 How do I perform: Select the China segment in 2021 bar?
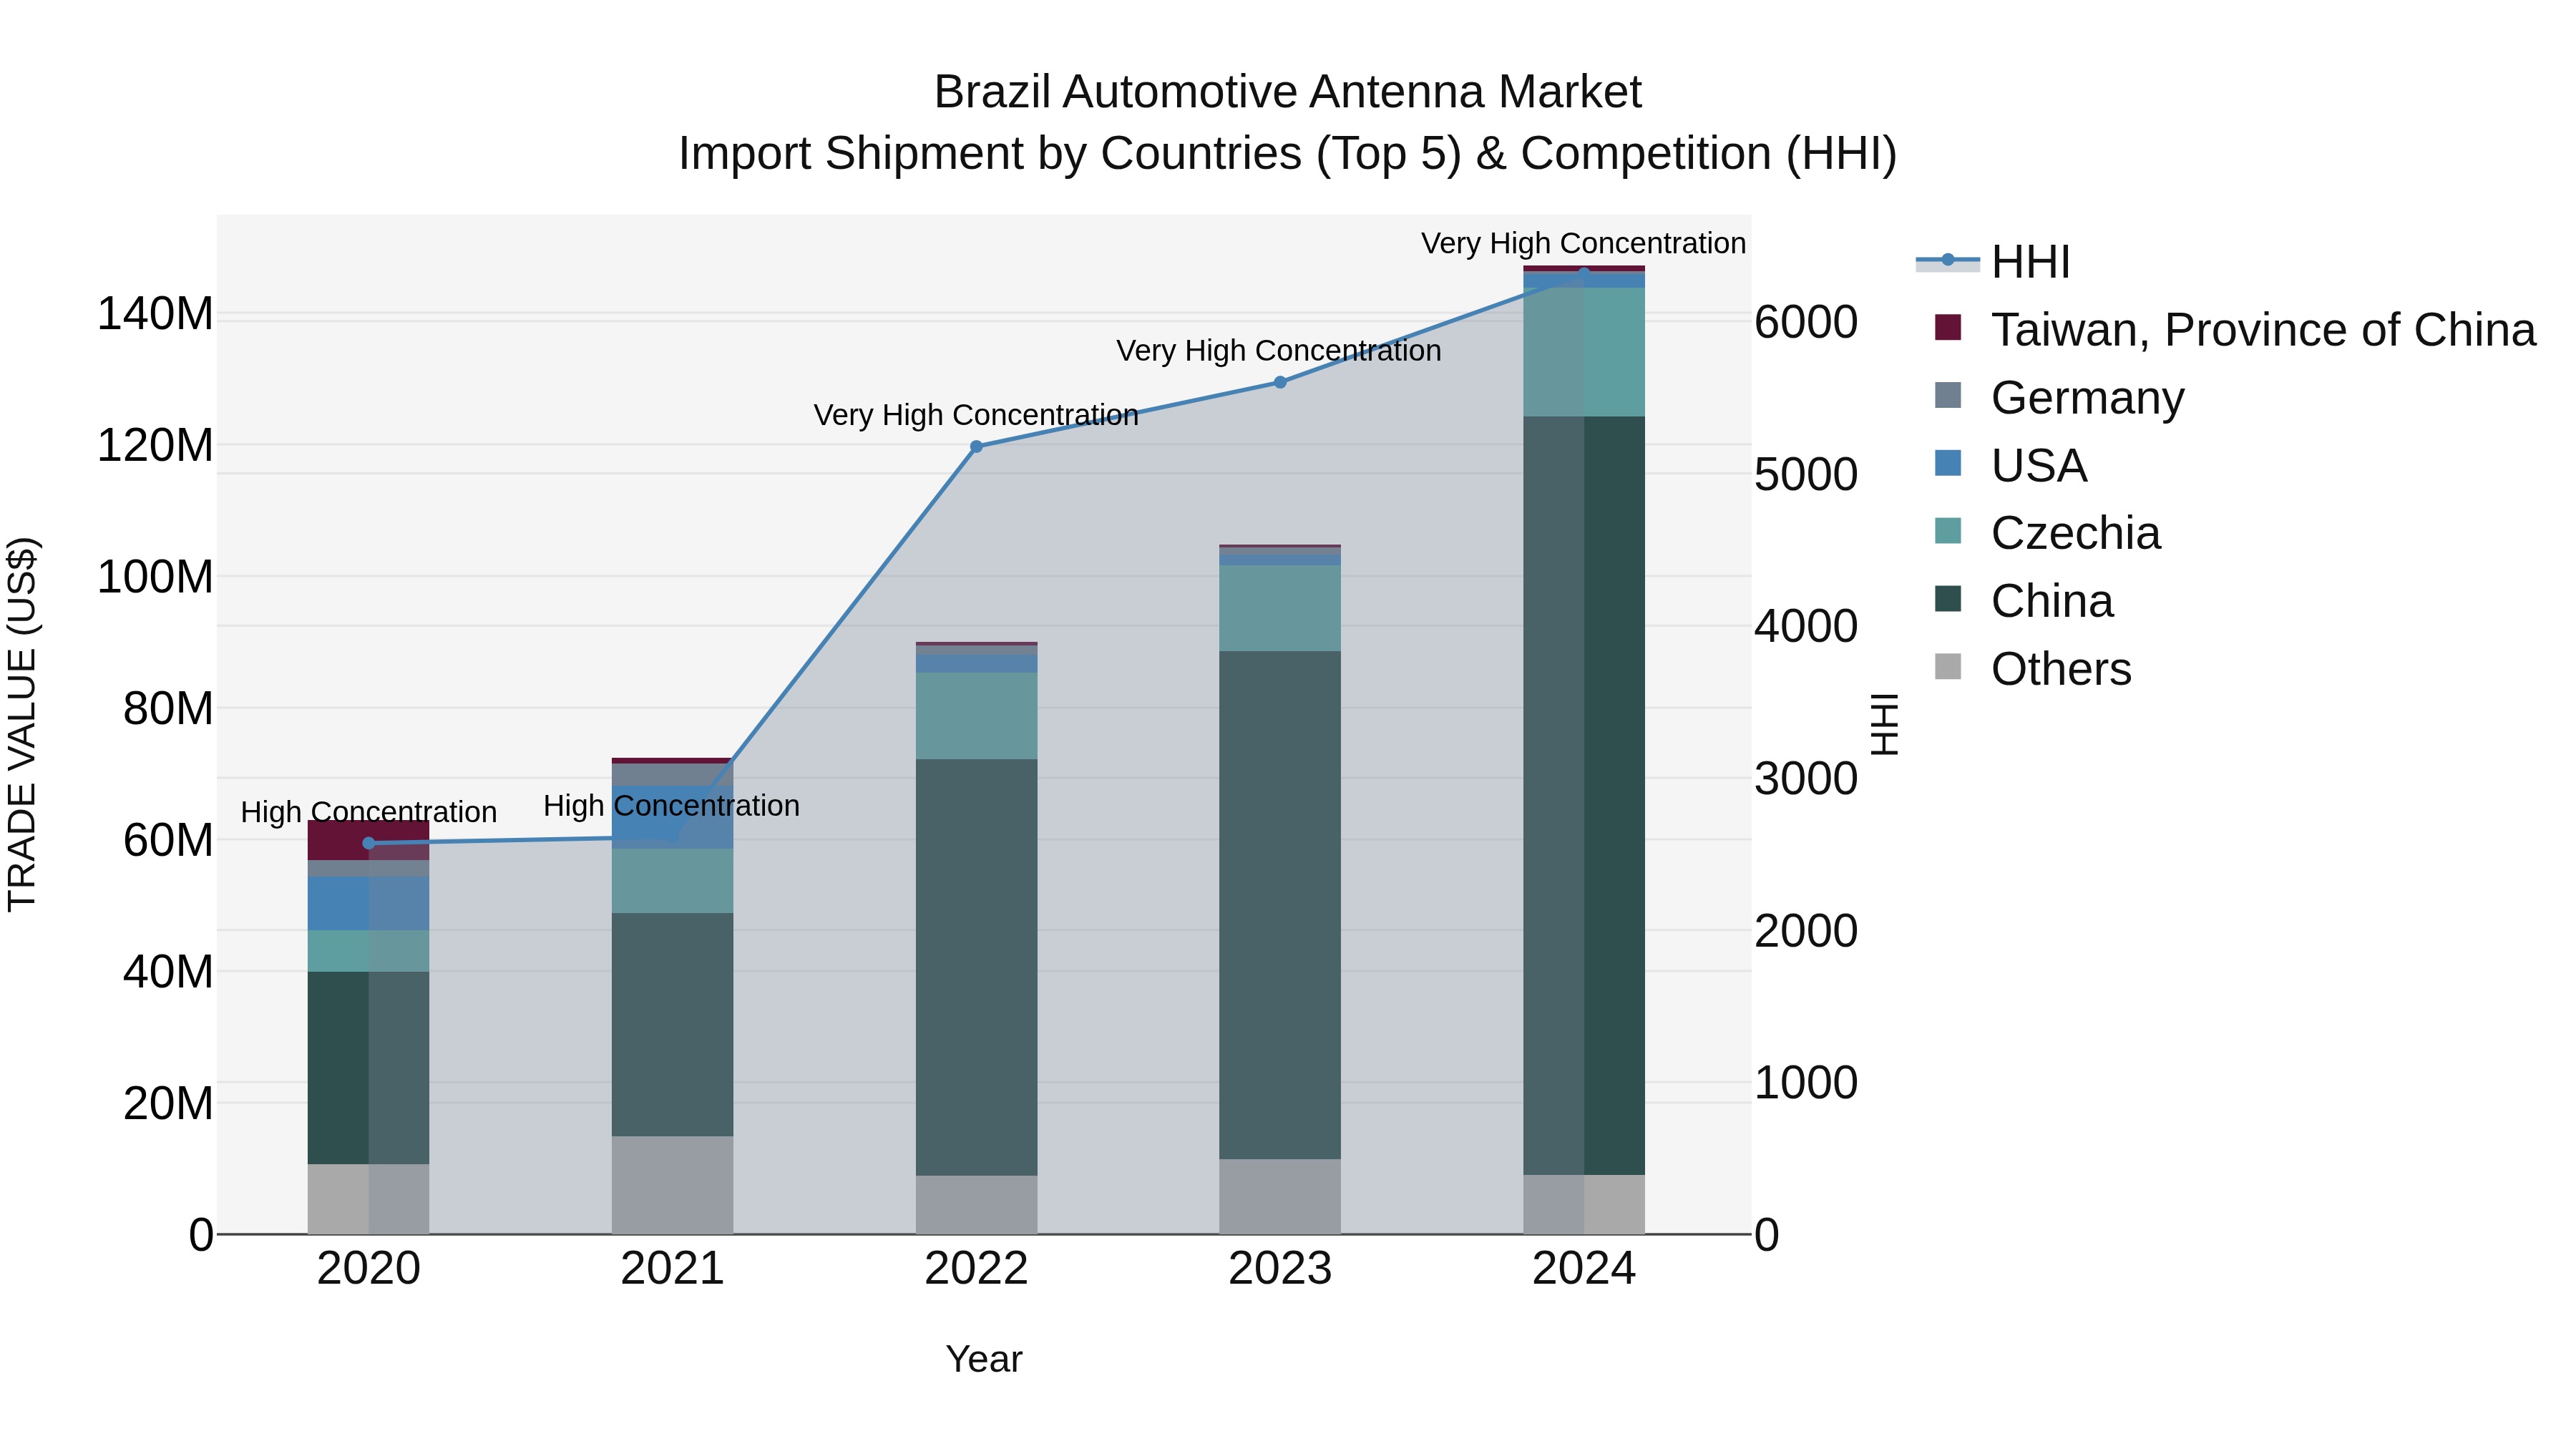(x=672, y=1024)
